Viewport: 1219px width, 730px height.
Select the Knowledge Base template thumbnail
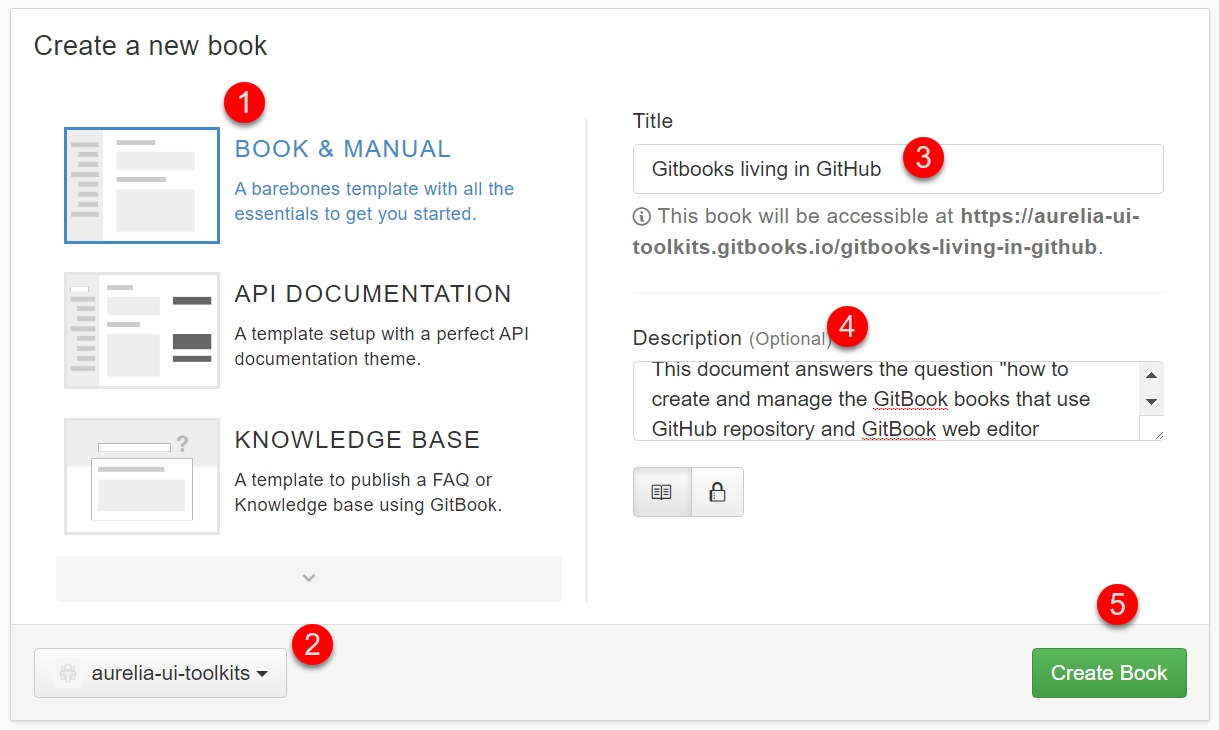142,476
